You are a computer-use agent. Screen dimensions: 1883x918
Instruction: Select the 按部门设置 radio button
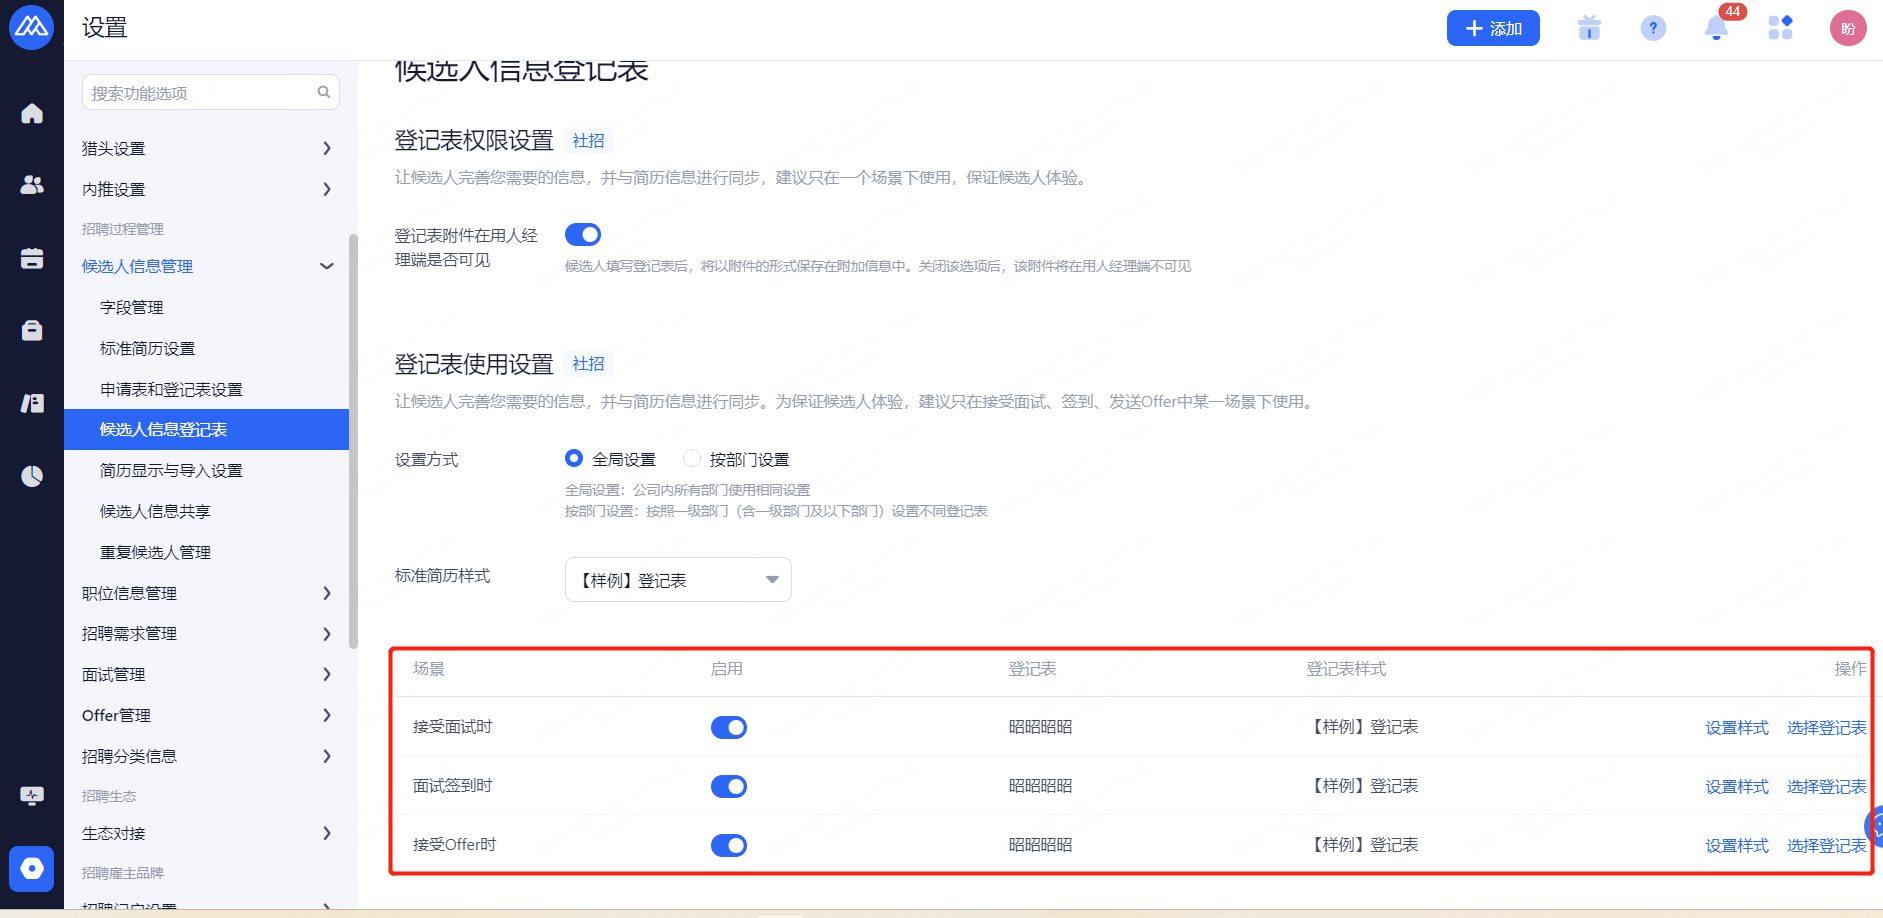tap(692, 459)
